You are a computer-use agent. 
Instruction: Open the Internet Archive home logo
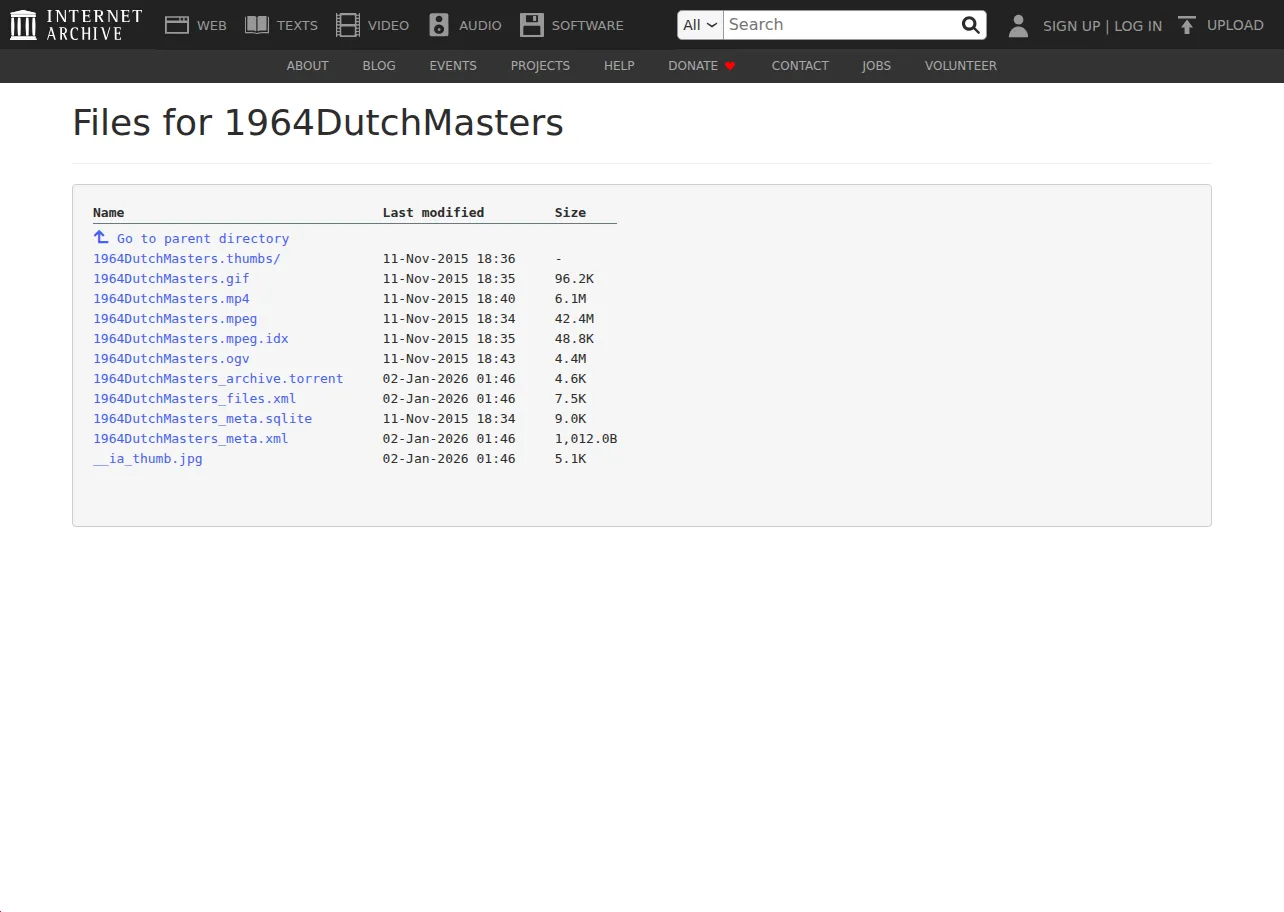76,25
